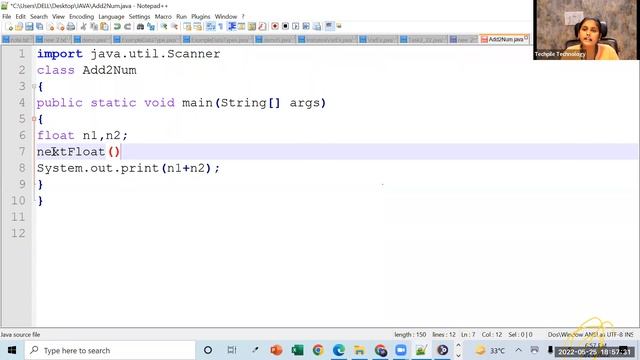This screenshot has height=360, width=640.
Task: Click on 'class Add2Num' text
Action: click(x=87, y=70)
